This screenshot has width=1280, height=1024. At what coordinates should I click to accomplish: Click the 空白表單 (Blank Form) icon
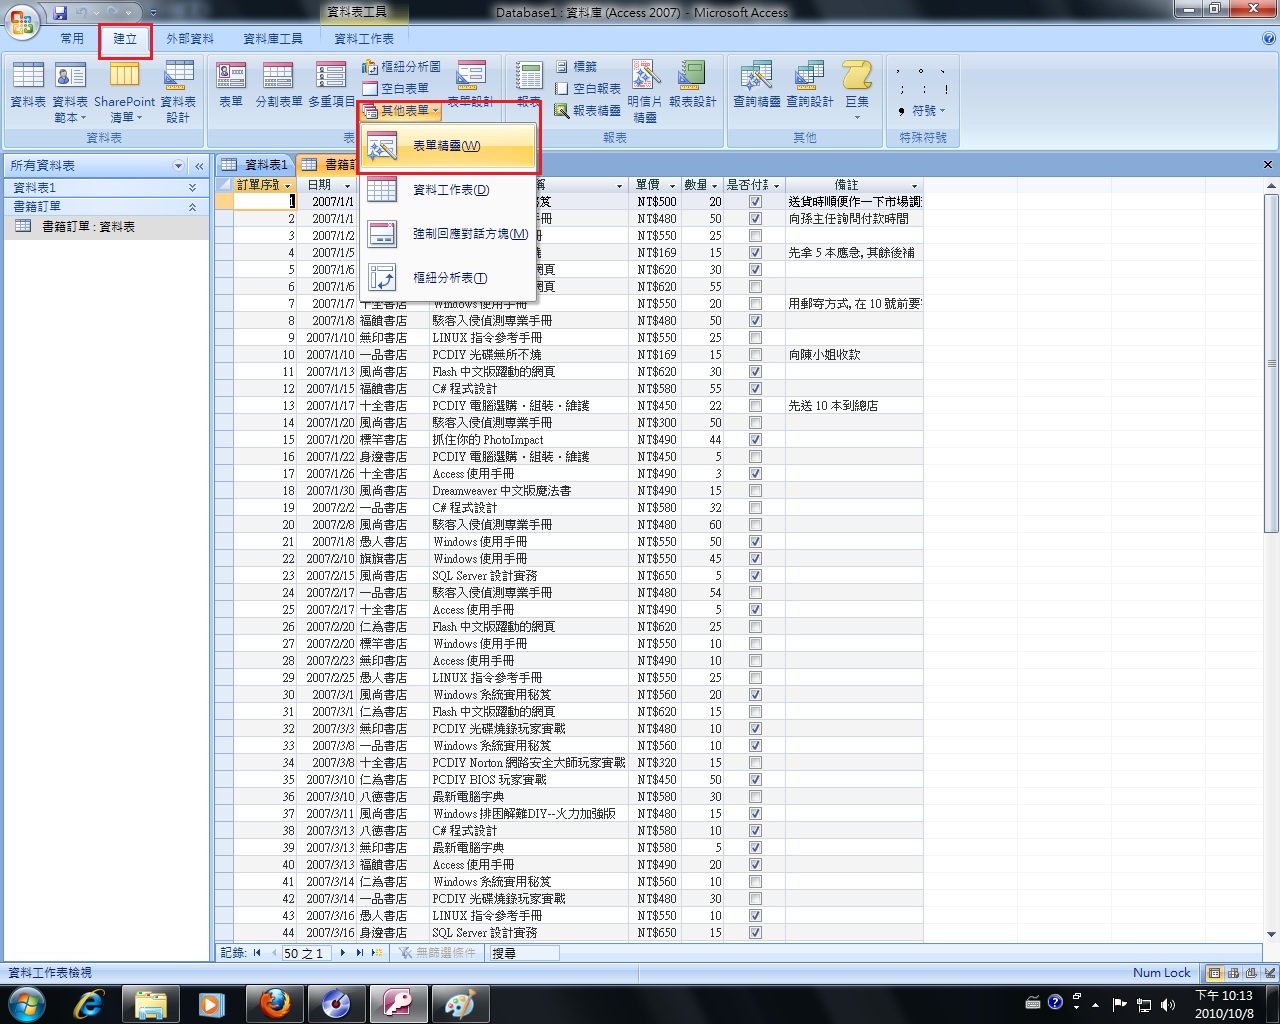[x=395, y=88]
